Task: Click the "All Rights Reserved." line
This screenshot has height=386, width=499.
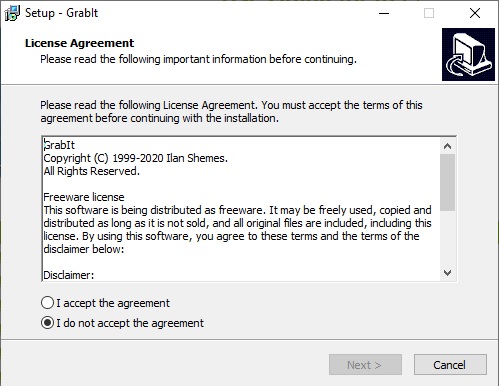Action: point(91,171)
